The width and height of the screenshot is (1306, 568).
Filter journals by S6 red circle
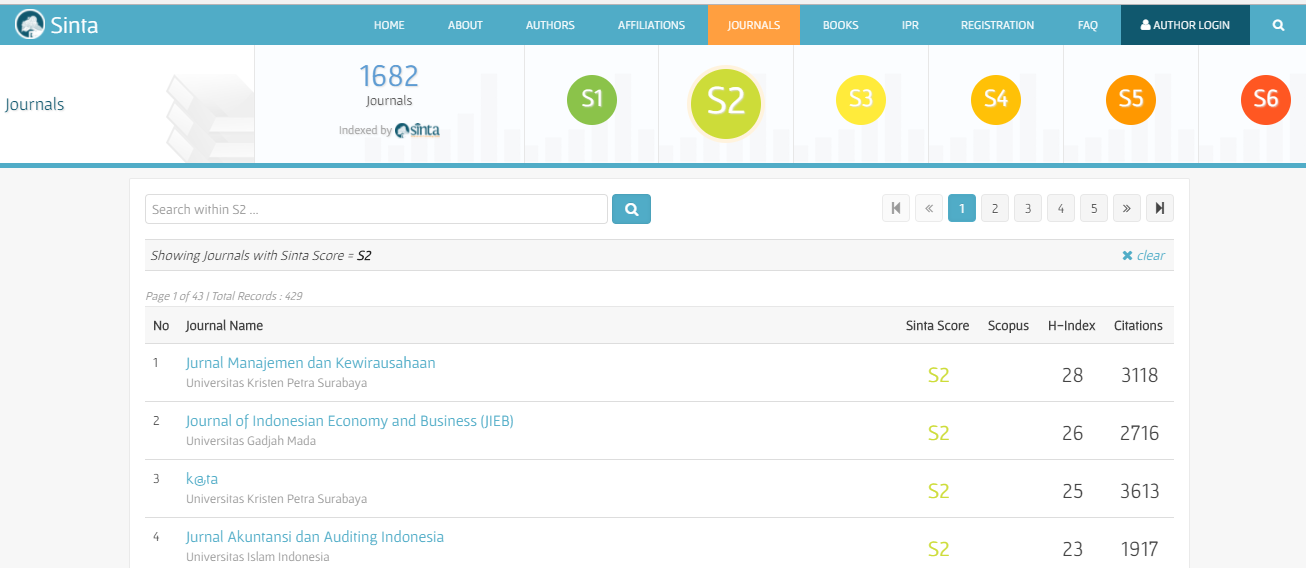1265,99
